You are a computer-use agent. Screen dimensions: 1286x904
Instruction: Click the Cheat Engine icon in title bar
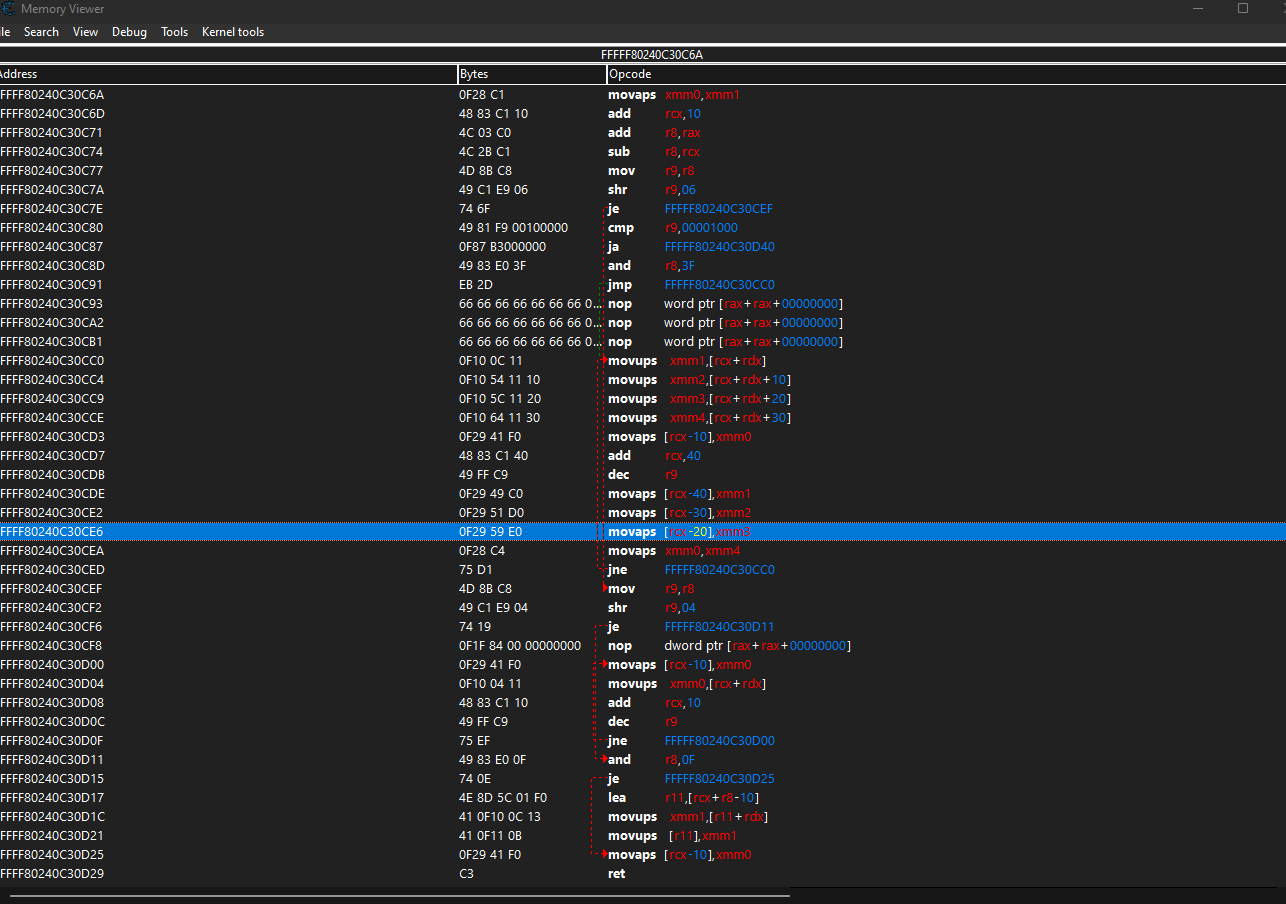point(8,8)
